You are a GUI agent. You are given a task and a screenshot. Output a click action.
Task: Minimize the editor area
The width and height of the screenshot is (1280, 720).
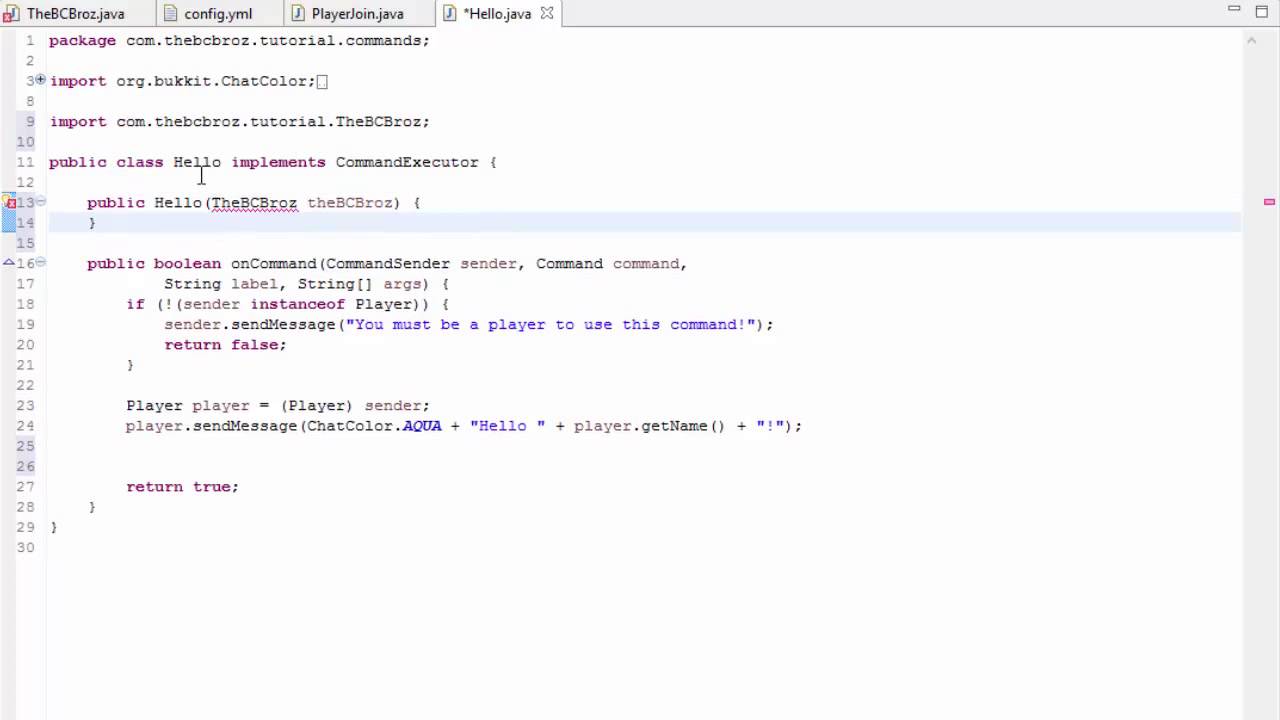1236,10
